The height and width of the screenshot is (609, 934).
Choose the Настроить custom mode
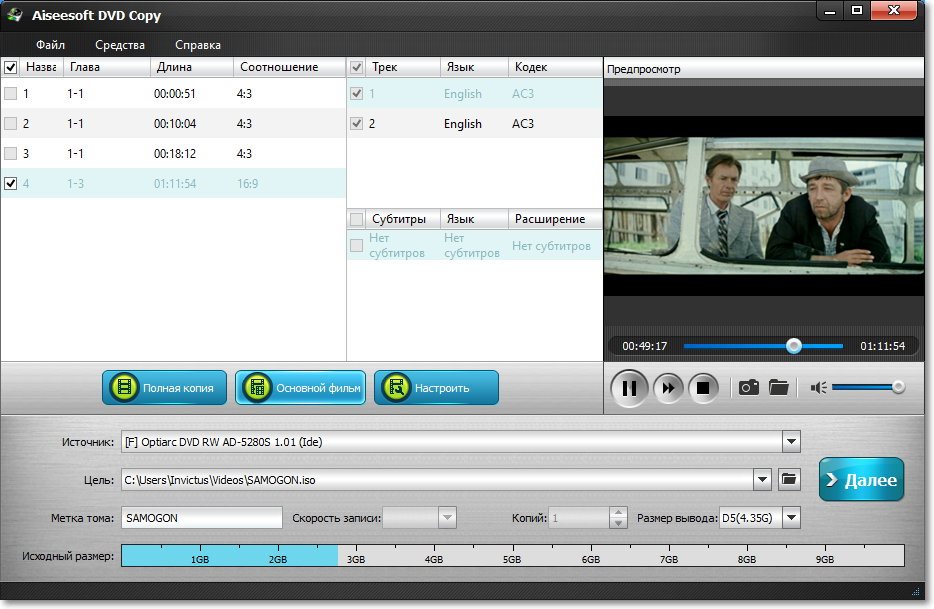coord(436,387)
